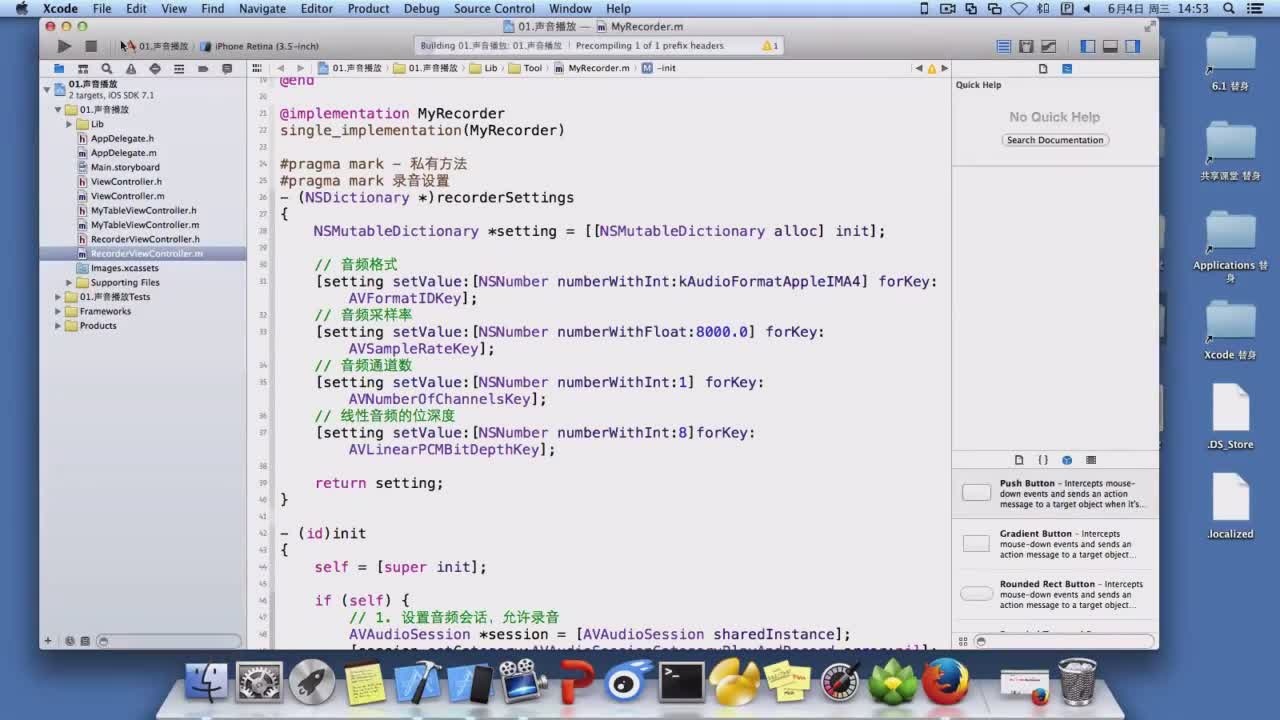Screen dimensions: 1280x720
Task: Open the Product menu
Action: coord(368,8)
